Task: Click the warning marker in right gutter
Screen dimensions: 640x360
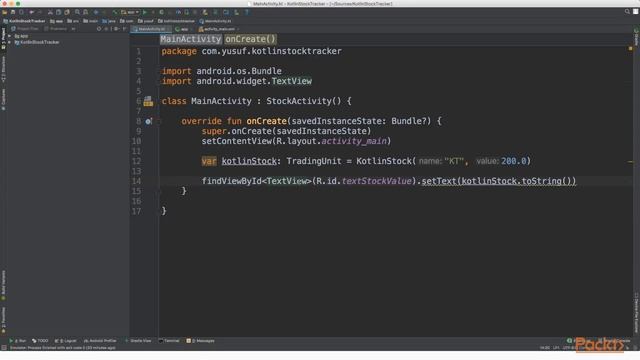Action: [630, 49]
